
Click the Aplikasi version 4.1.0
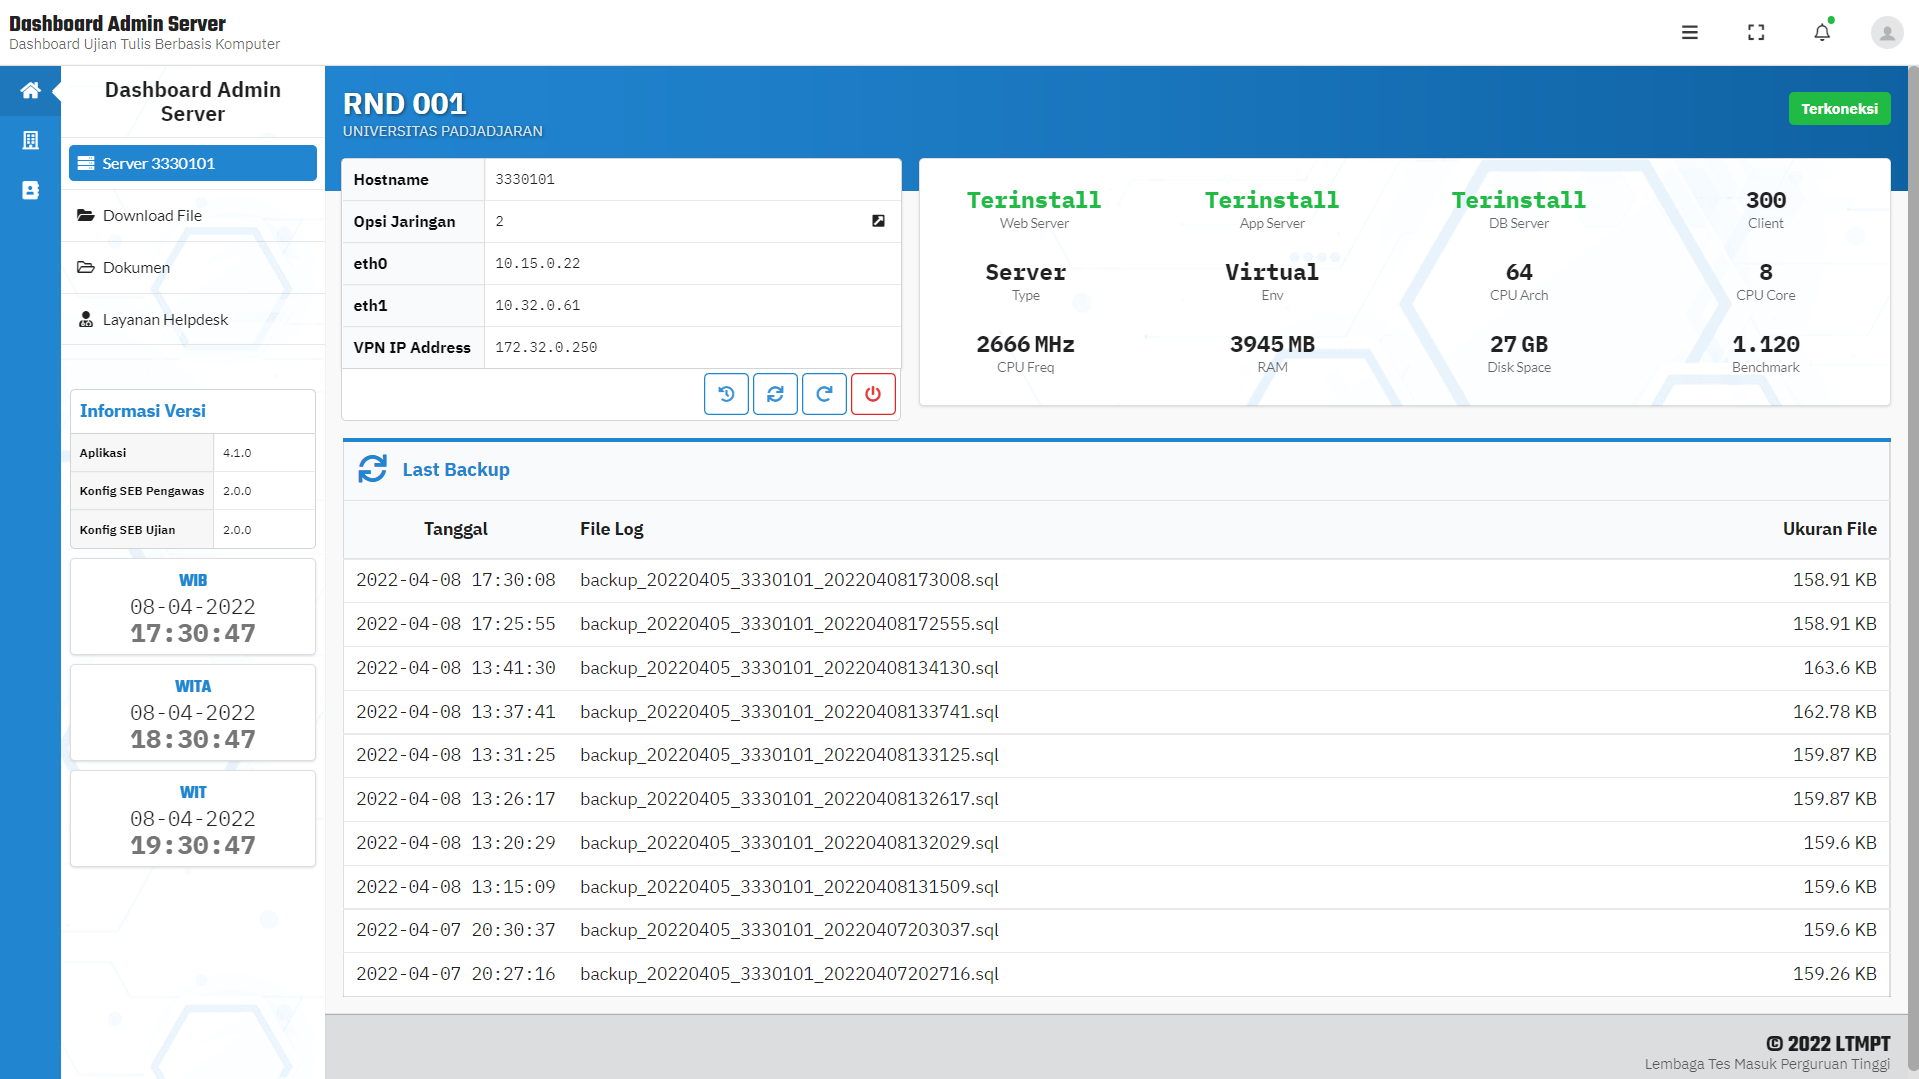[237, 453]
